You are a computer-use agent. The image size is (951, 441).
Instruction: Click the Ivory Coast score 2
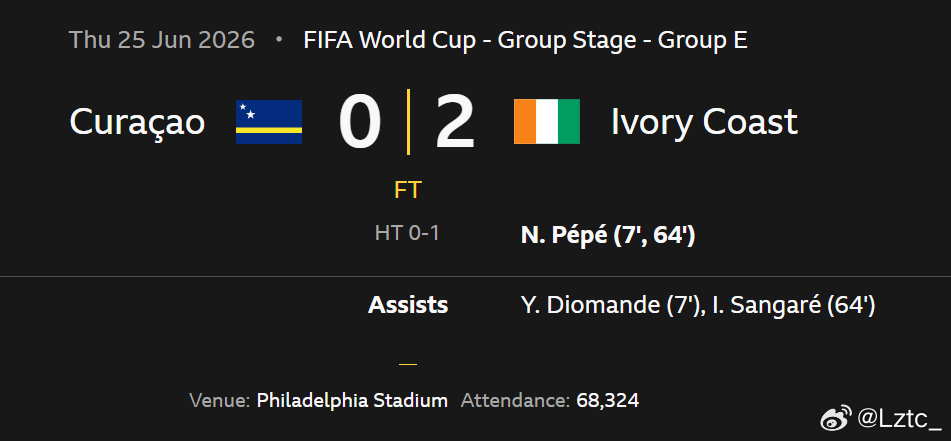(x=455, y=123)
